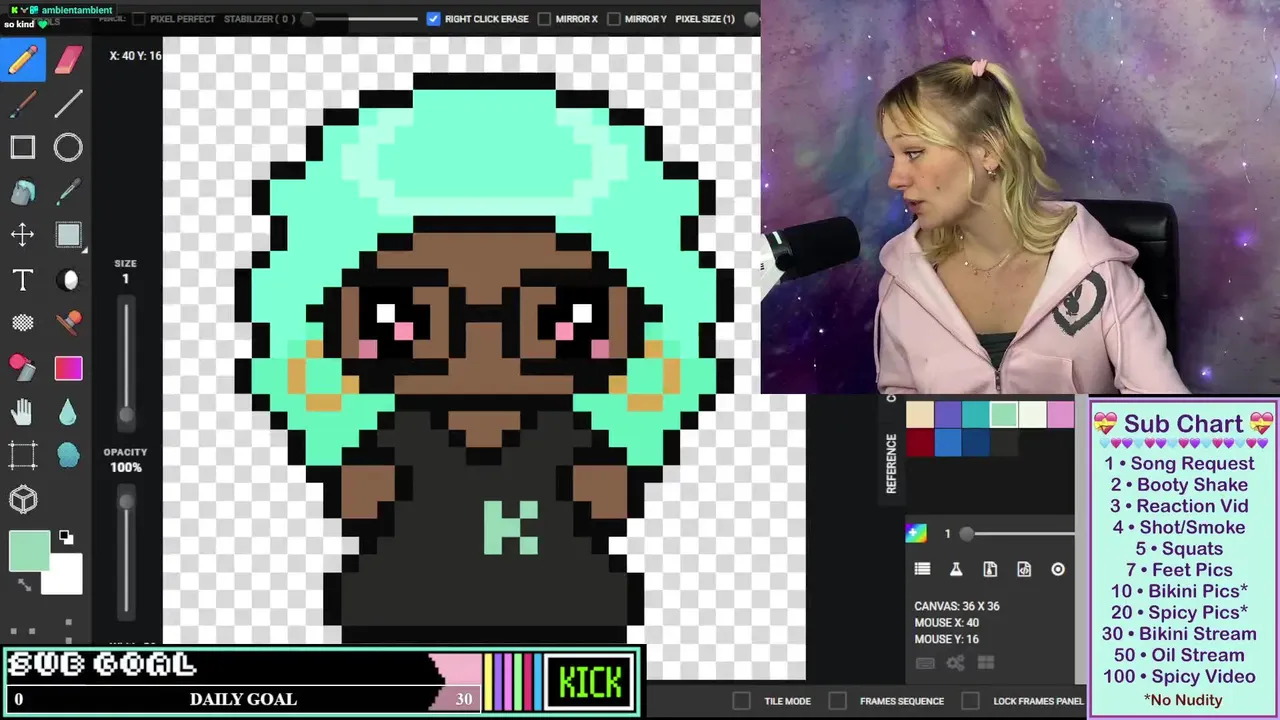This screenshot has height=720, width=1280.
Task: Open the selection square tool with corner arrow
Action: (x=68, y=235)
